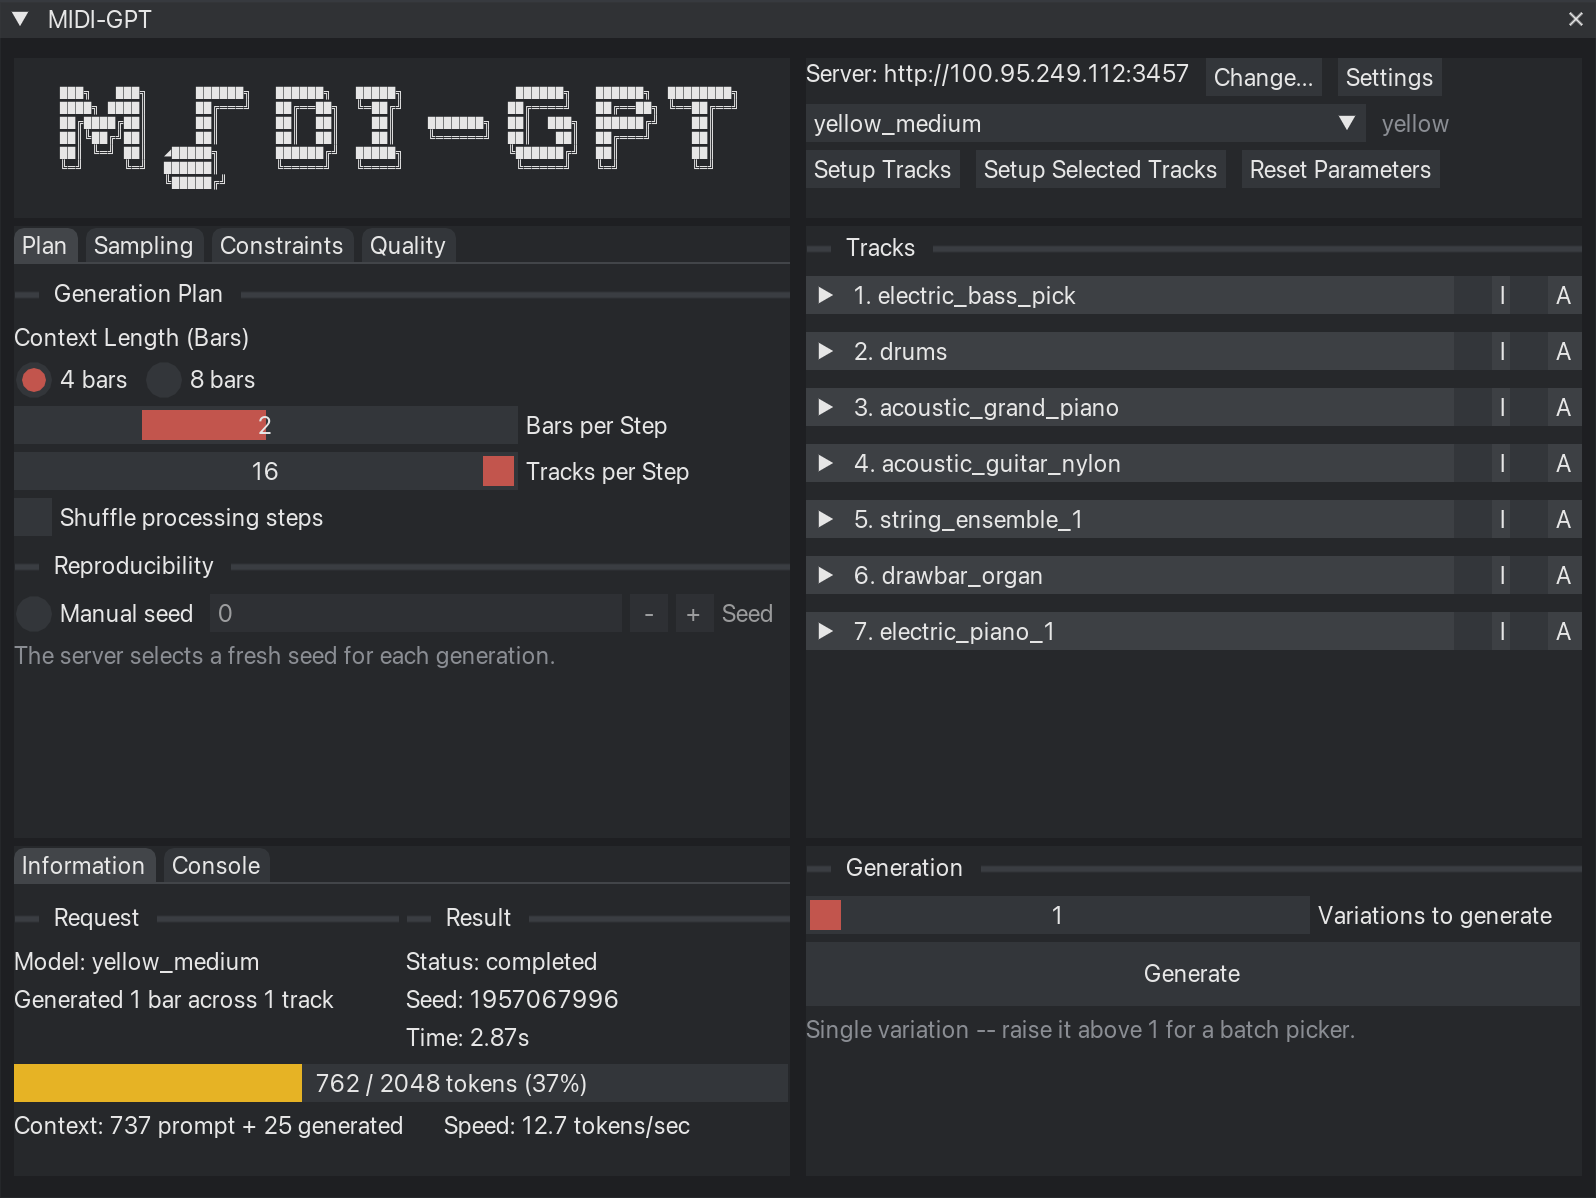Click the A button for string_ensemble_1 track

pos(1564,519)
